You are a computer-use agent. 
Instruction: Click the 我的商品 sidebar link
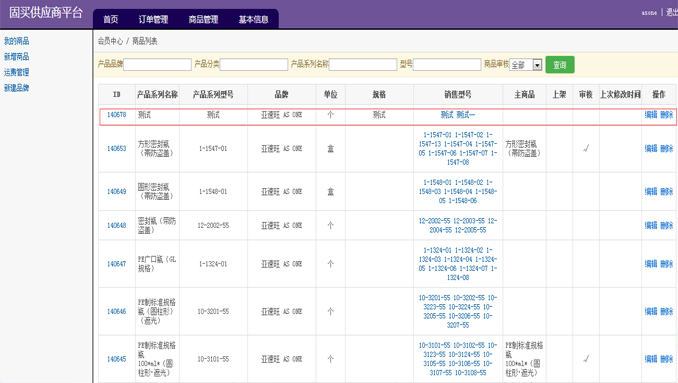click(16, 41)
